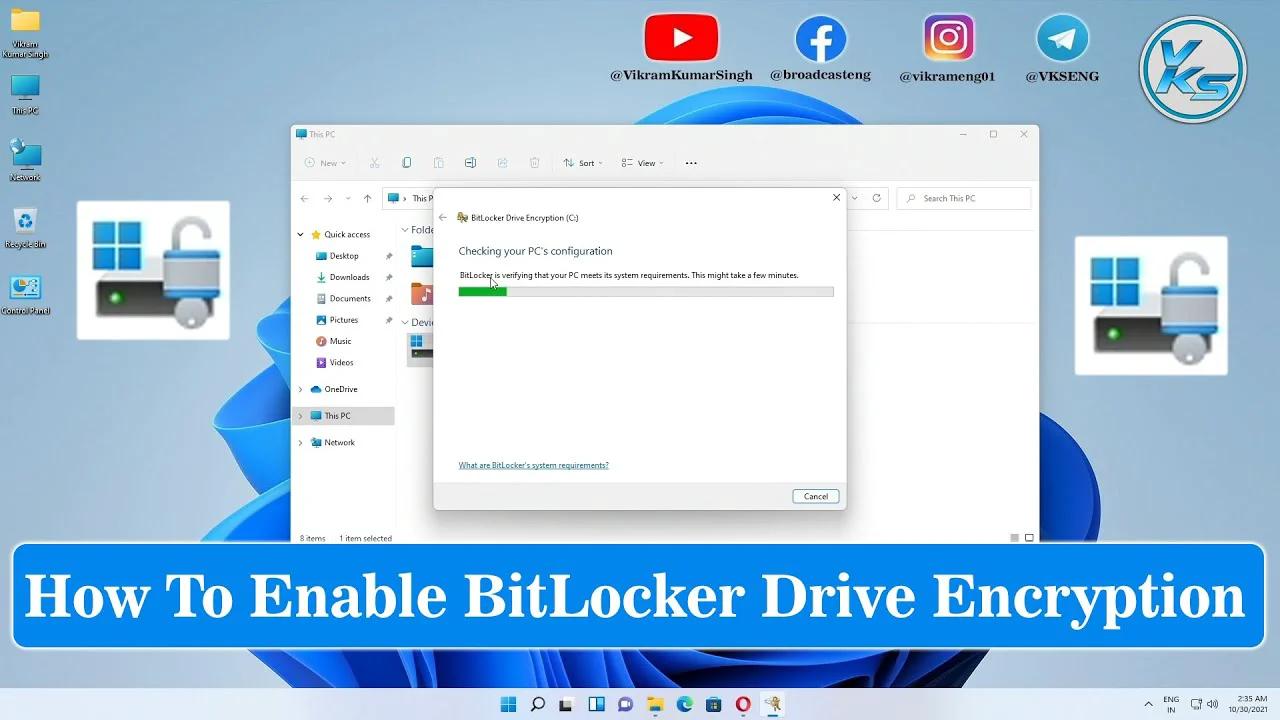Click the Share icon in Explorer toolbar
The height and width of the screenshot is (720, 1280).
(x=502, y=162)
